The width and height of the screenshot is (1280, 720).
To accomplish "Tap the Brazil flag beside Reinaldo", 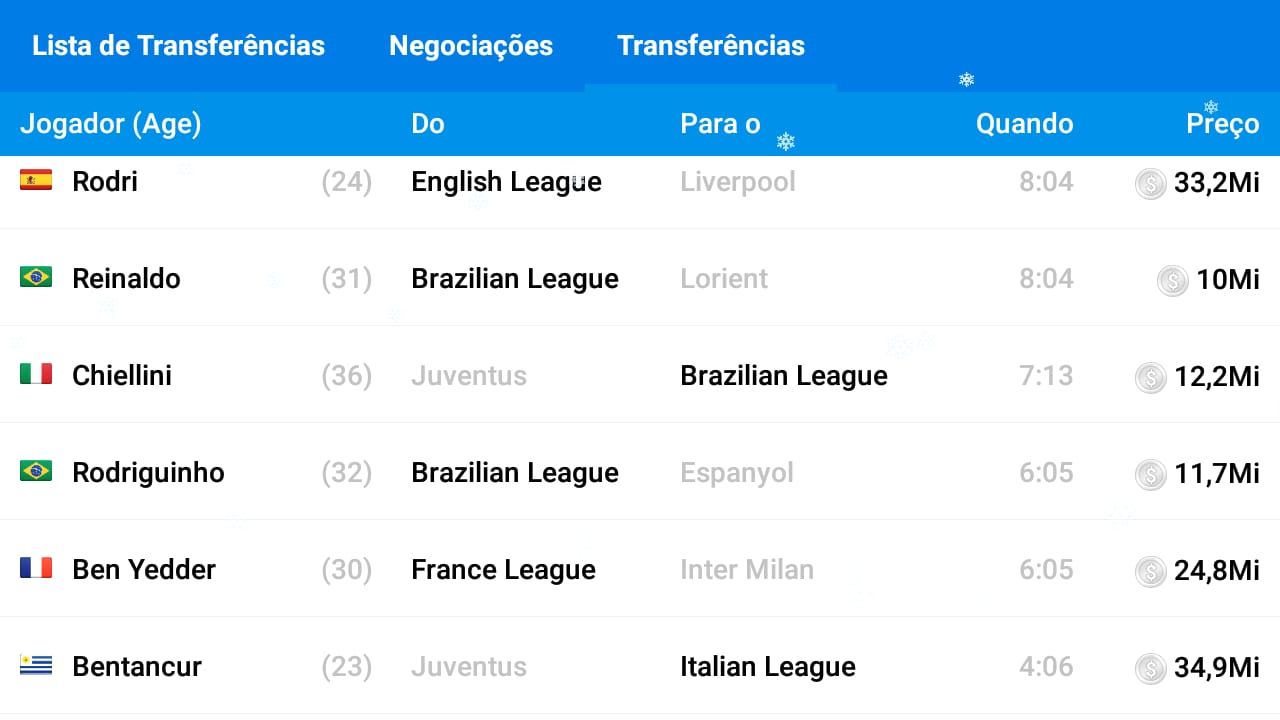I will 36,277.
